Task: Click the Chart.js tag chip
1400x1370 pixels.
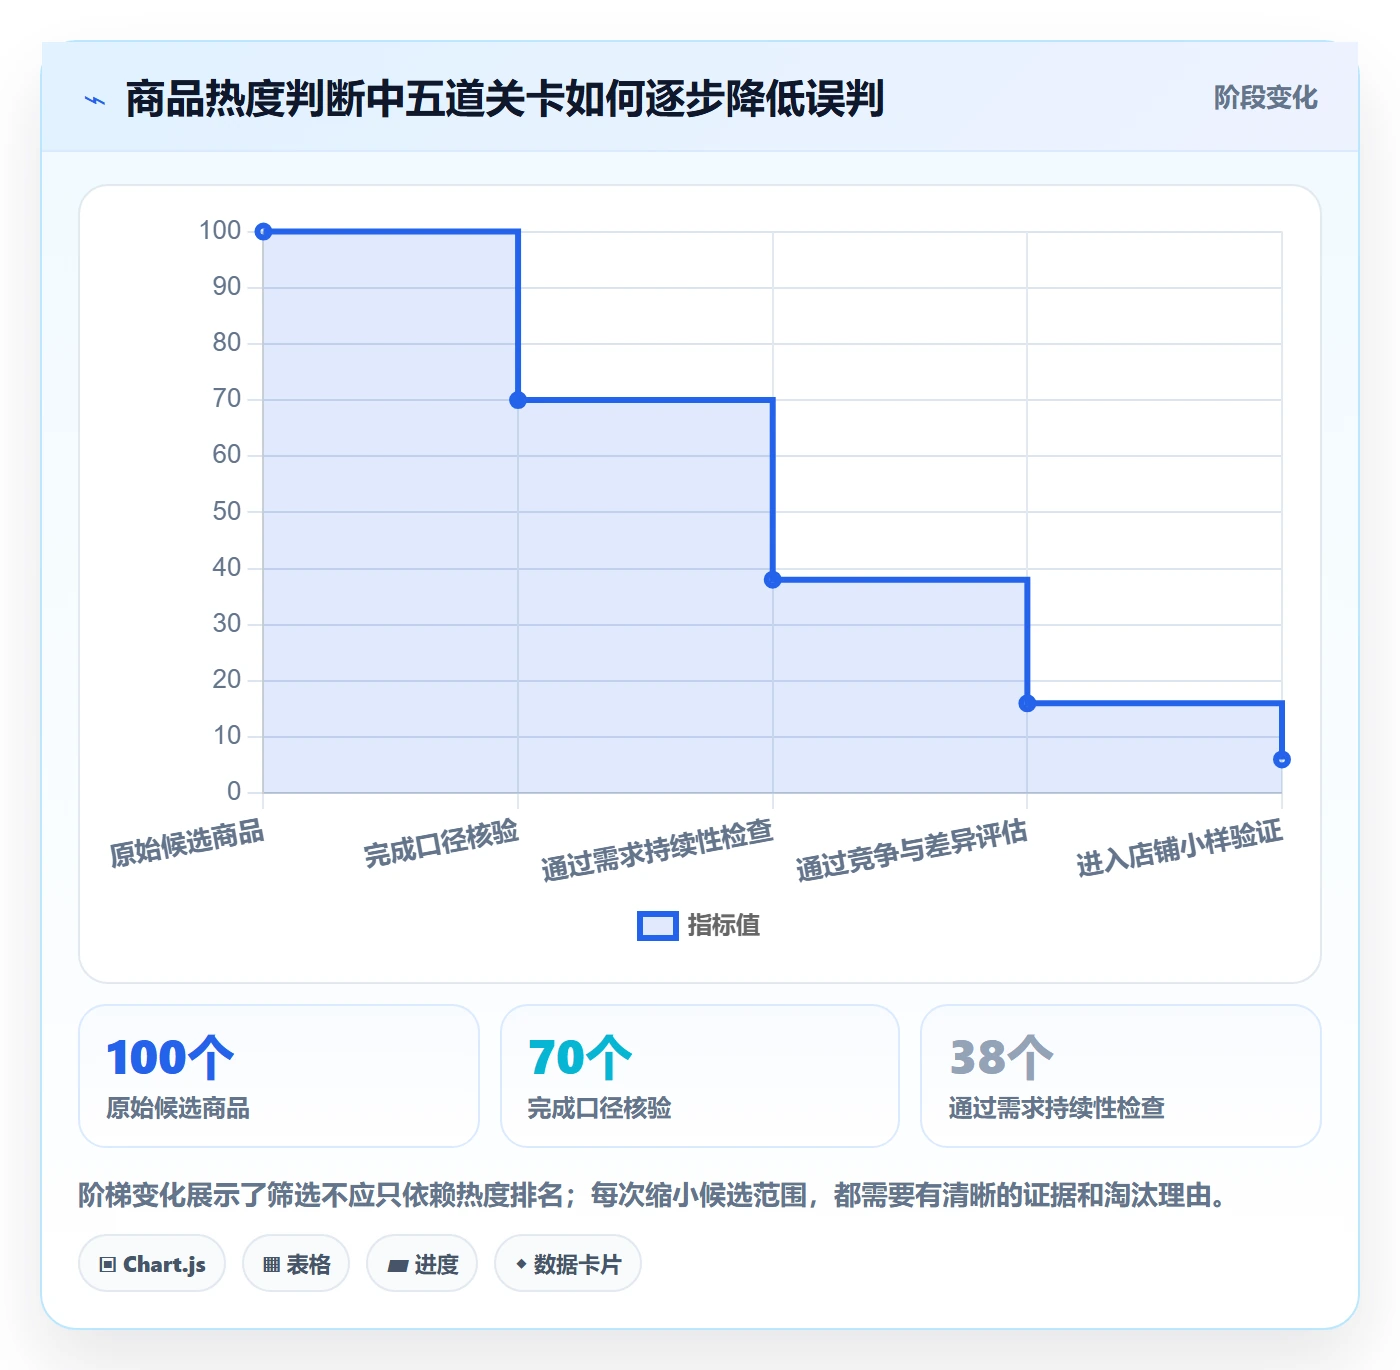Action: coord(152,1264)
